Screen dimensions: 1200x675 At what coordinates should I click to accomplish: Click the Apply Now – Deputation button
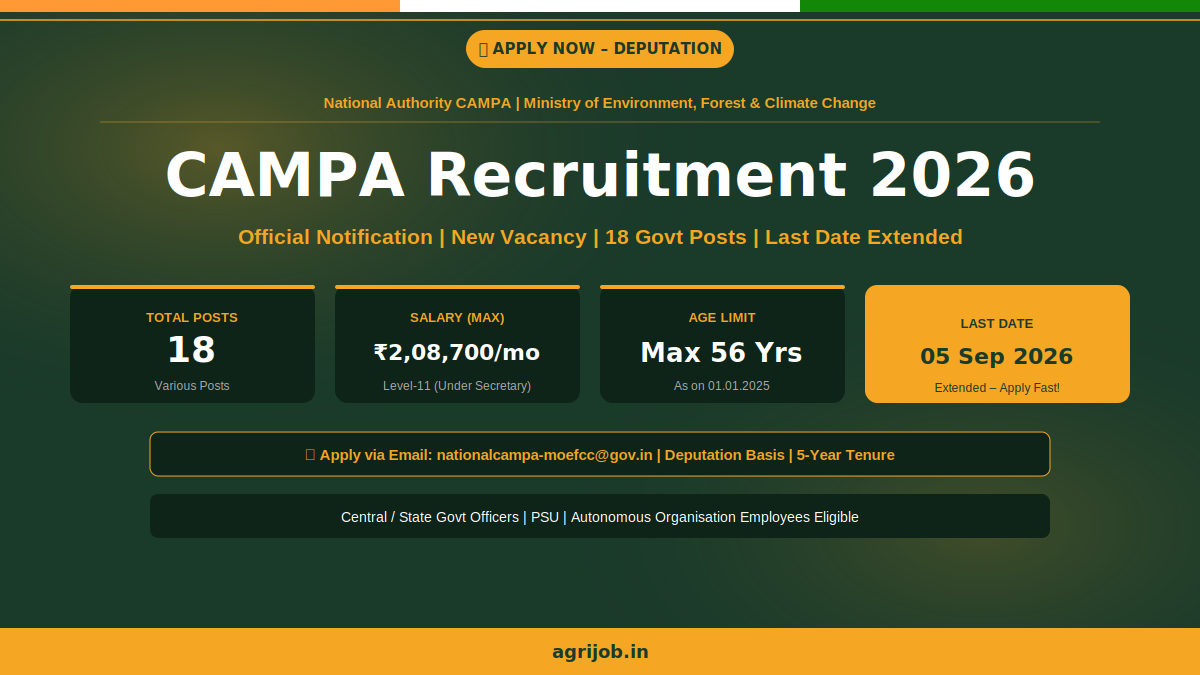[600, 49]
